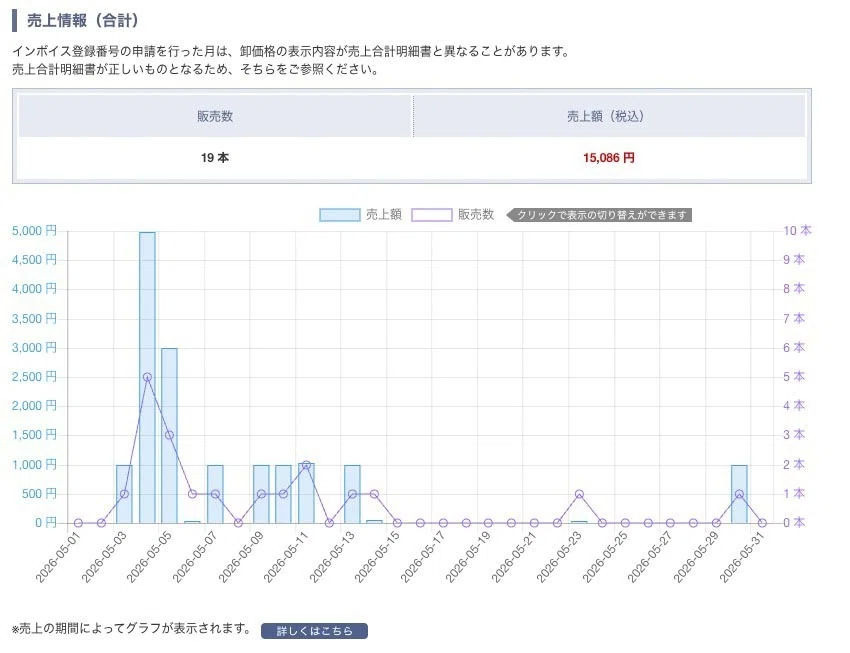This screenshot has height=653, width=850.
Task: Open the 詳しくはこちら button
Action: coord(314,631)
